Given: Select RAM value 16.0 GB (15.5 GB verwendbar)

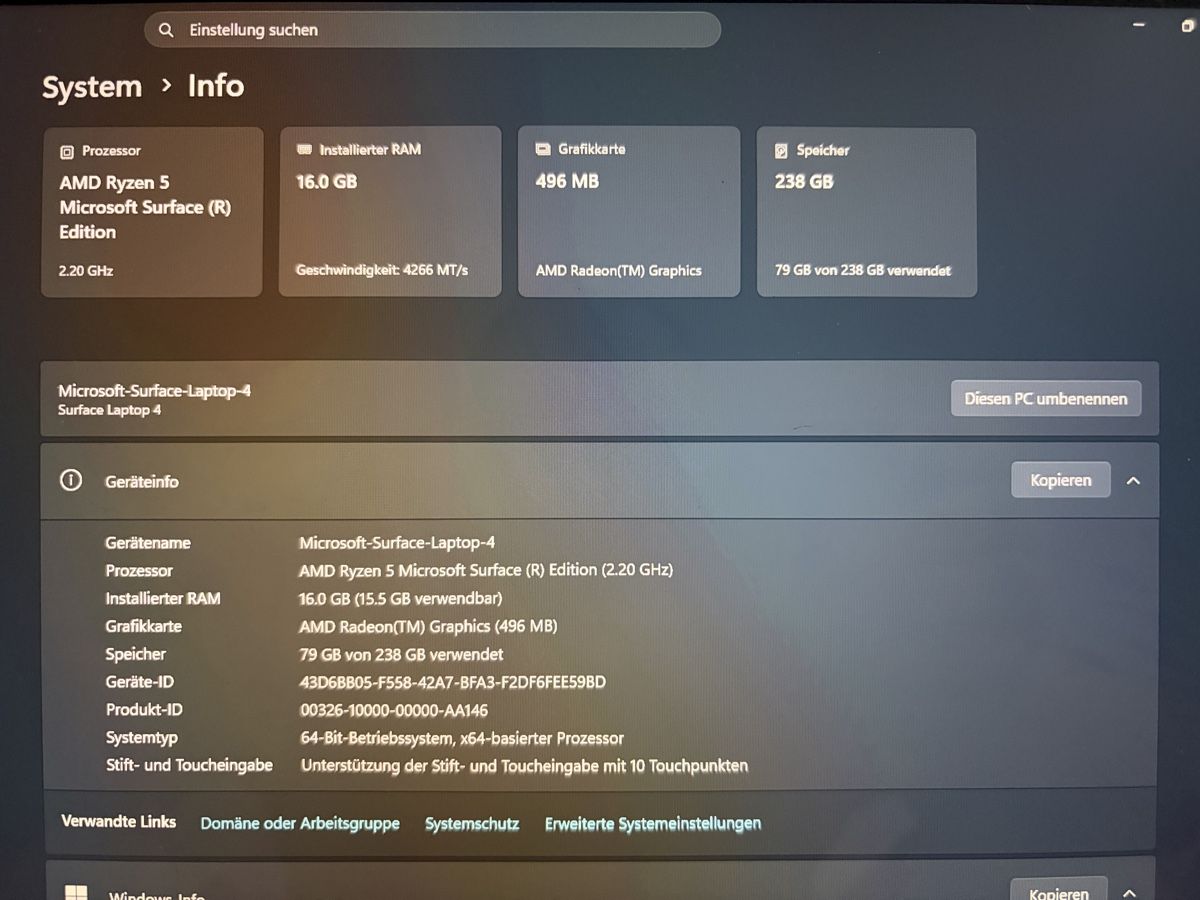Looking at the screenshot, I should (400, 599).
